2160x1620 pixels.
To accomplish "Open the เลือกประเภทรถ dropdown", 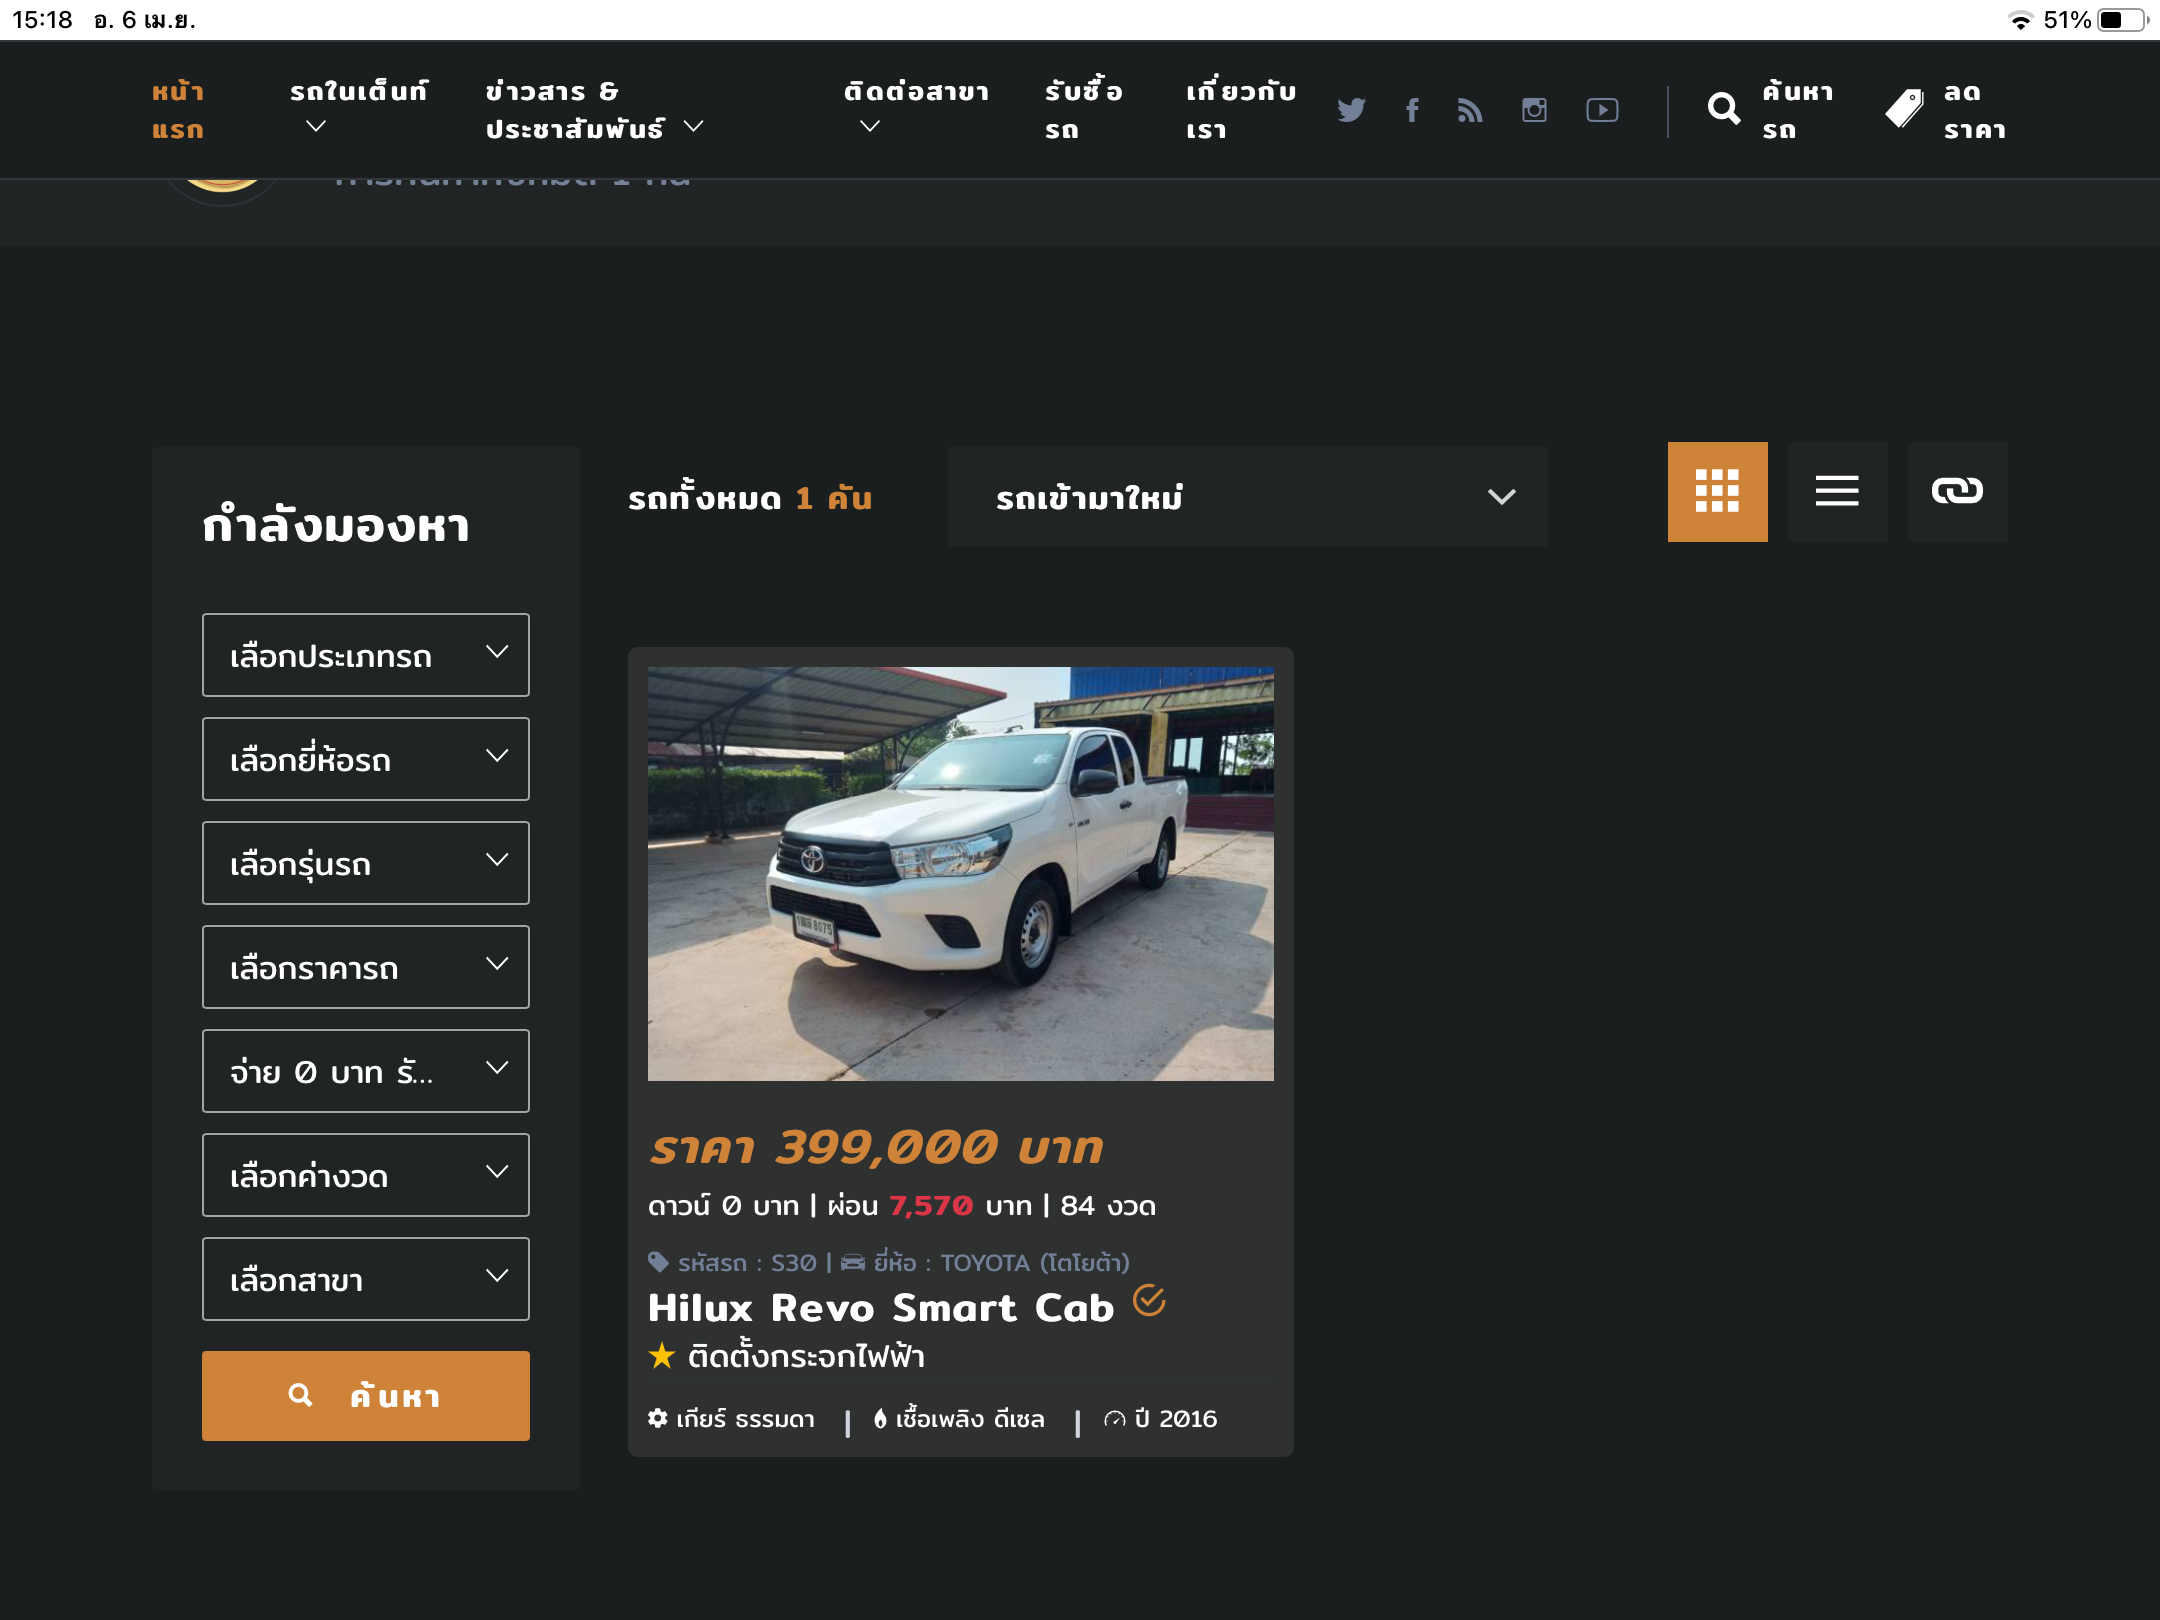I will point(366,655).
